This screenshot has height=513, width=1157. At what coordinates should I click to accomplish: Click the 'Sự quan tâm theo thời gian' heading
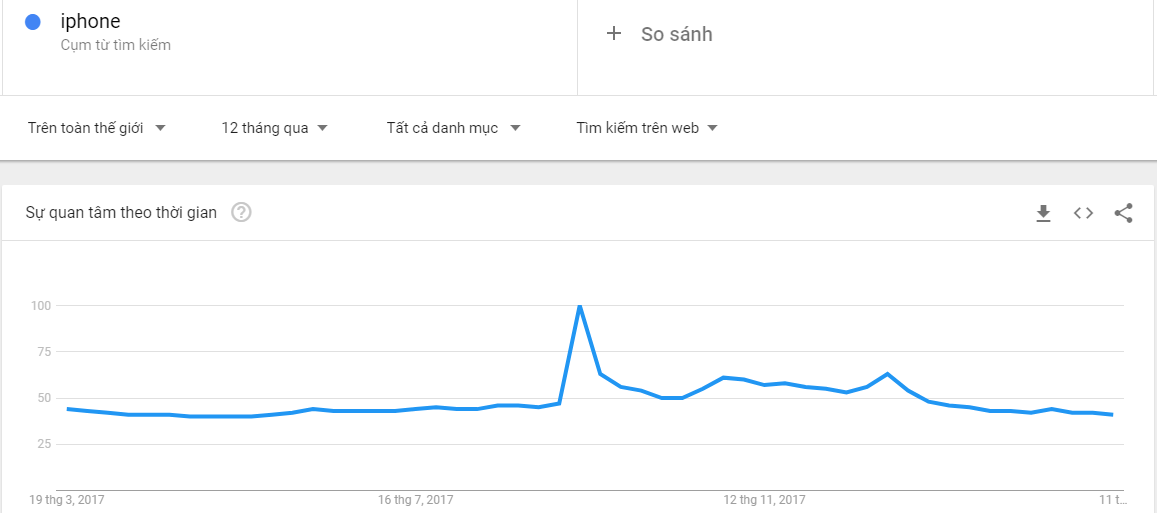[x=121, y=212]
